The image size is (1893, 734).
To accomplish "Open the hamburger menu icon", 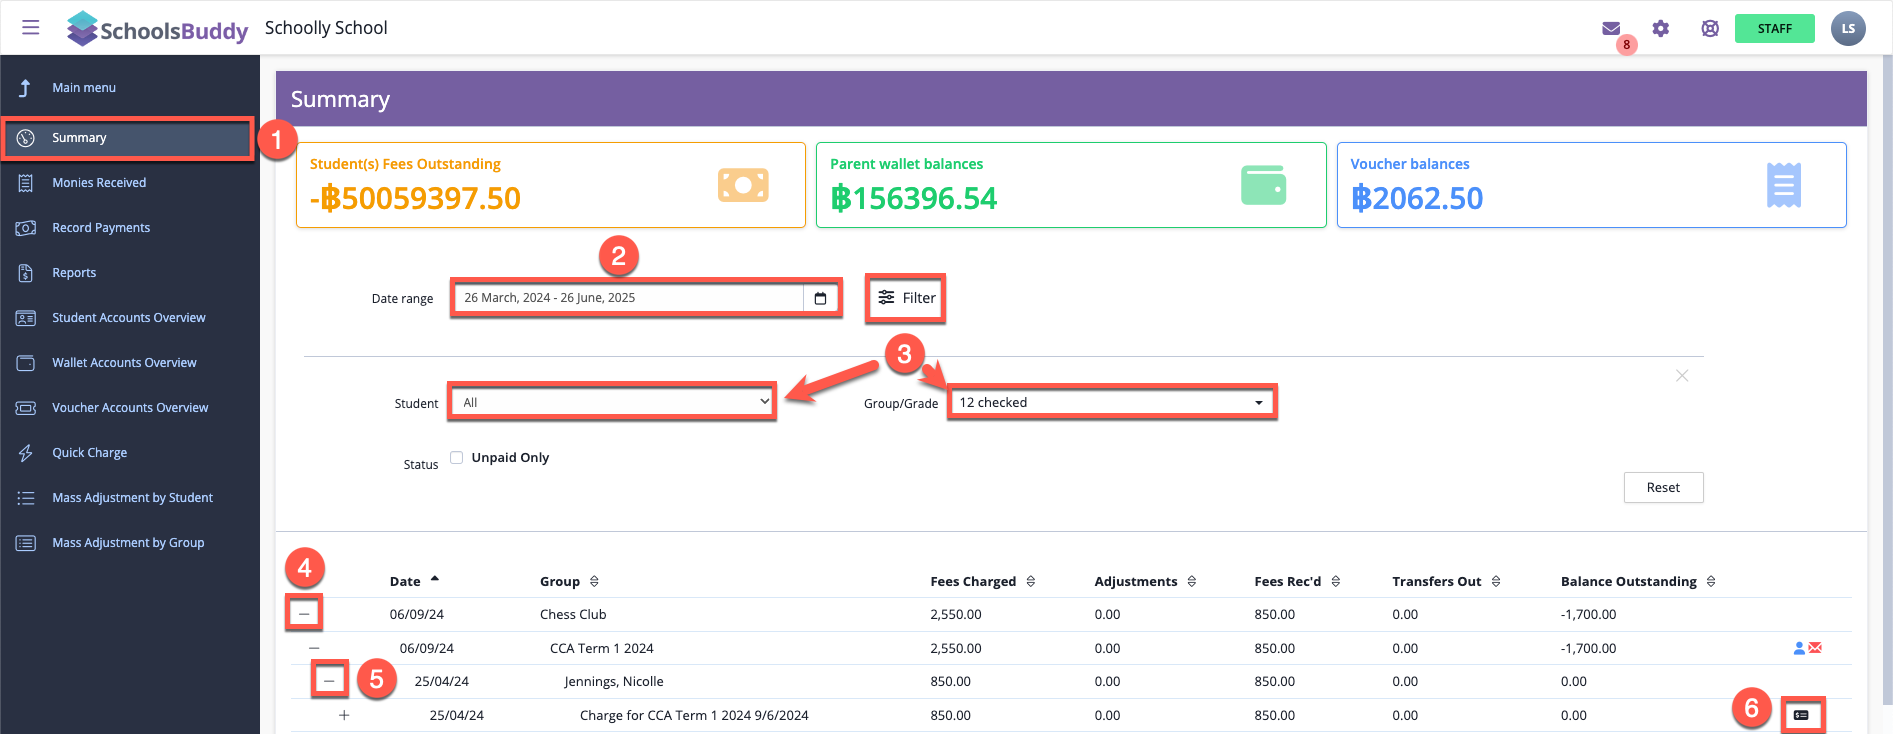I will point(31,28).
